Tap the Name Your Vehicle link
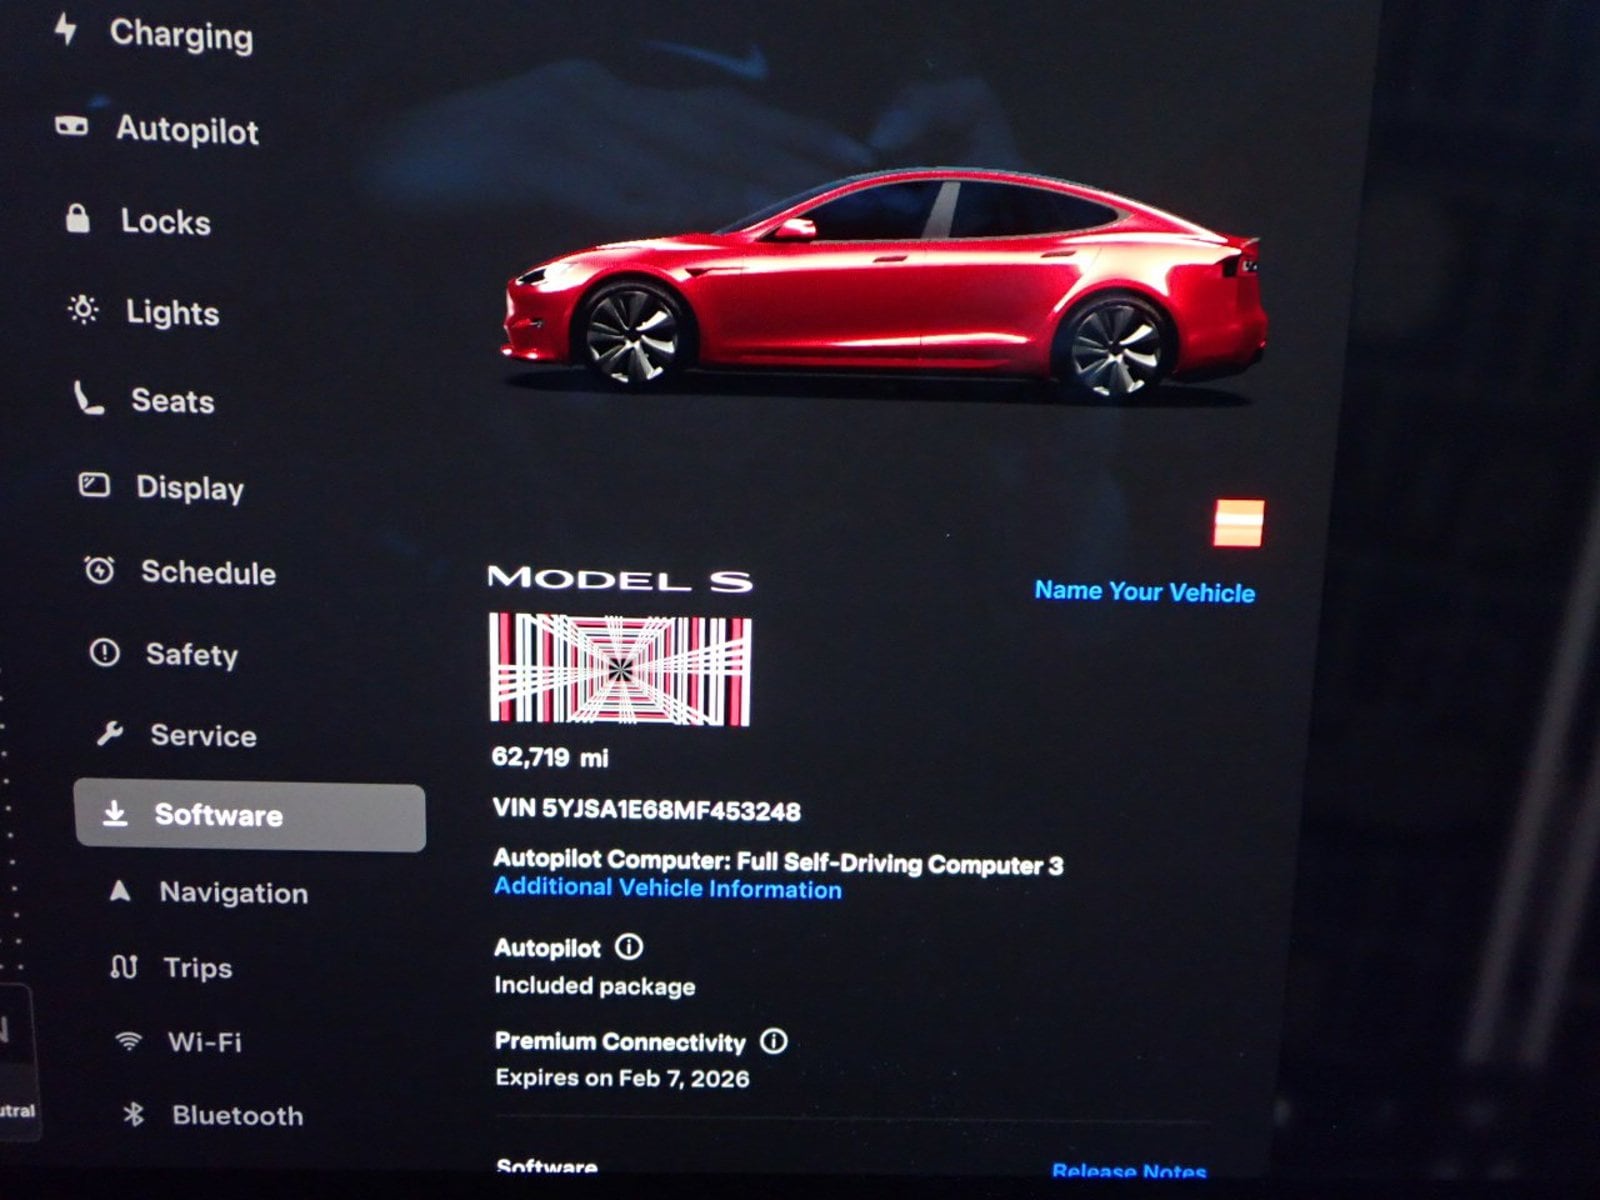 tap(1144, 591)
